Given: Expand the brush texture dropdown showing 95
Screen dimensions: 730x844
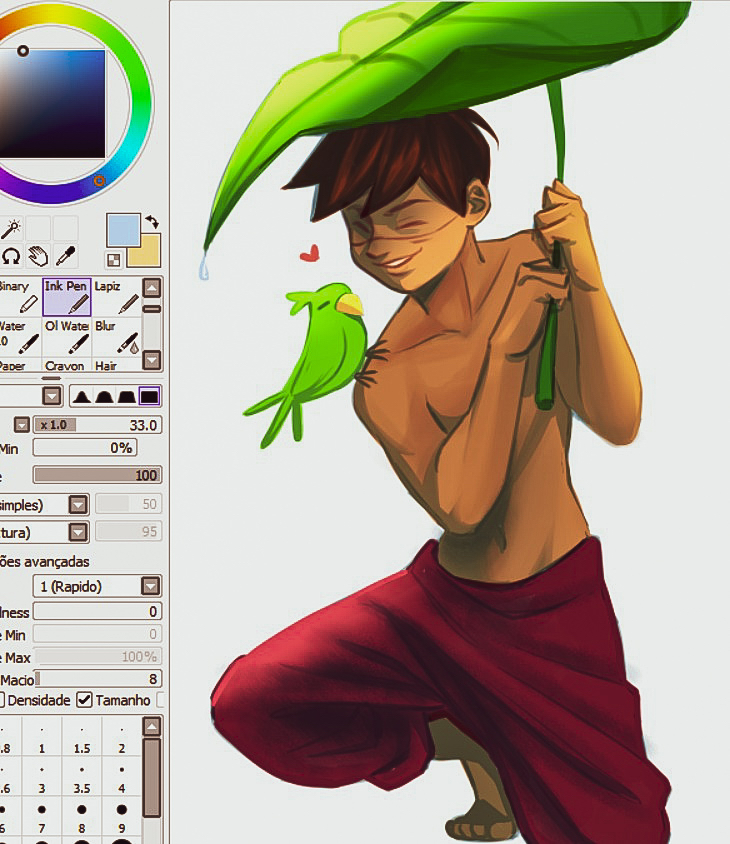Looking at the screenshot, I should coord(78,532).
